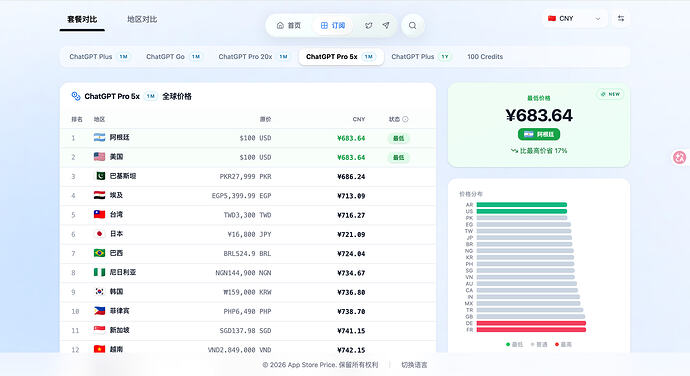Screen dimensions: 690x376
Task: Click the Singapore flag in row 11
Action: (x=99, y=330)
